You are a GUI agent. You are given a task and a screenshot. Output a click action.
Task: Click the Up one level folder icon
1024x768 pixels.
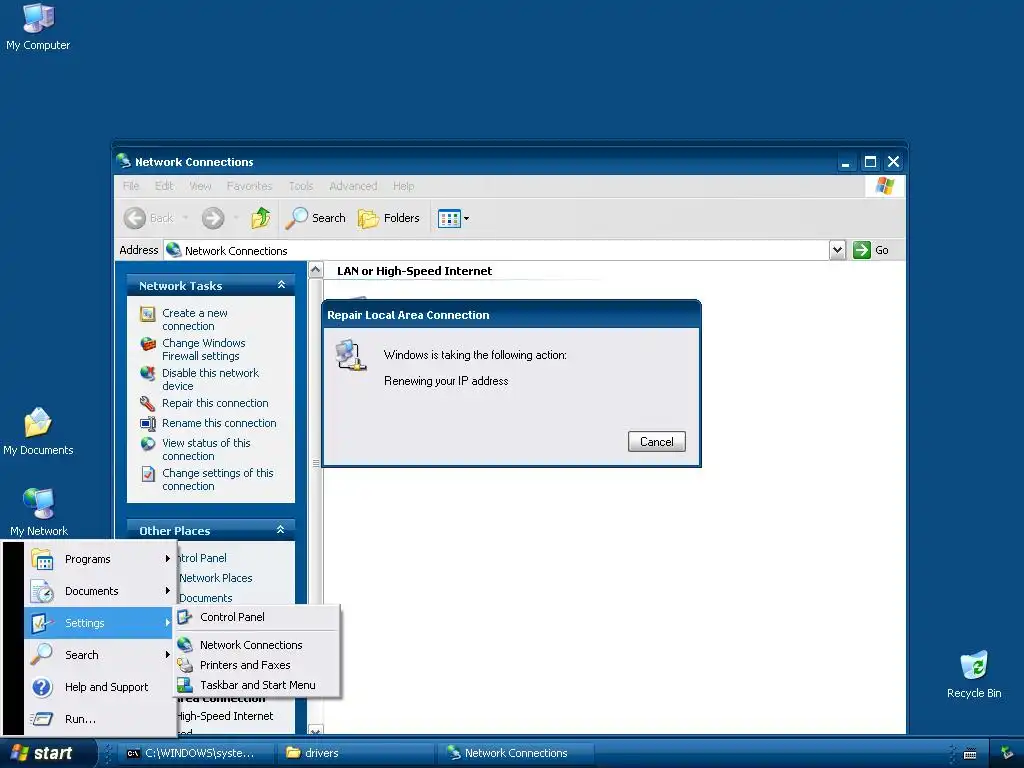[261, 218]
